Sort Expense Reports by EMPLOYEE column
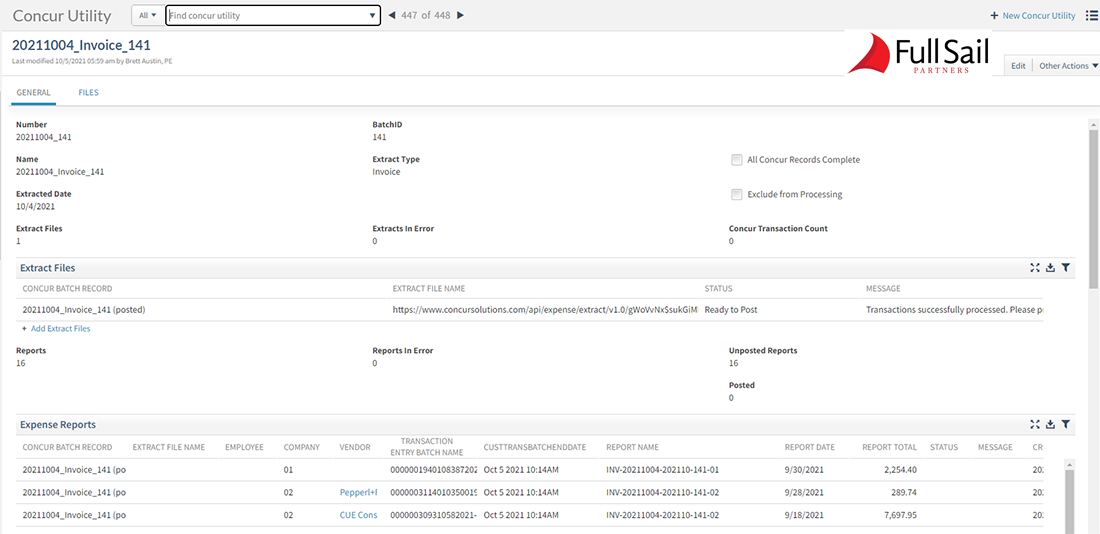 click(x=244, y=447)
